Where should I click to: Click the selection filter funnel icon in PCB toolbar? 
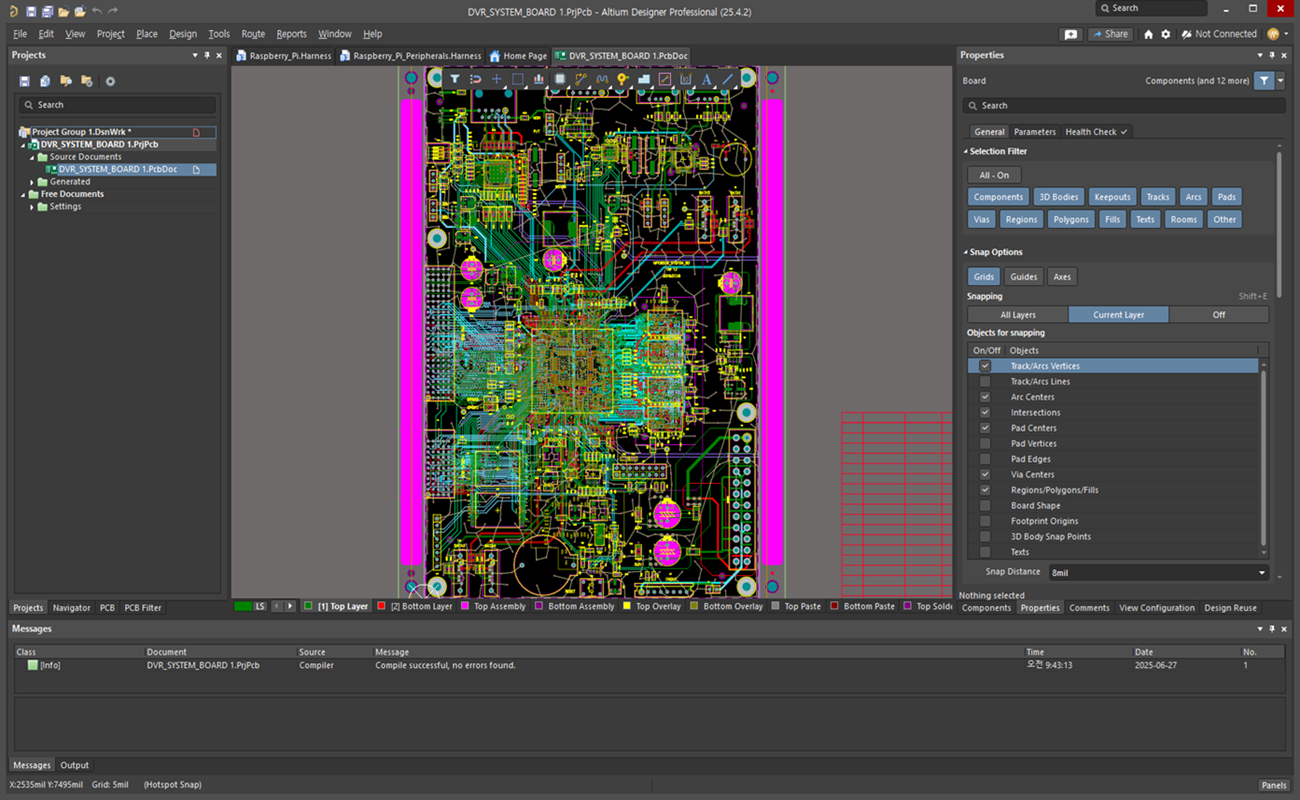(x=454, y=79)
